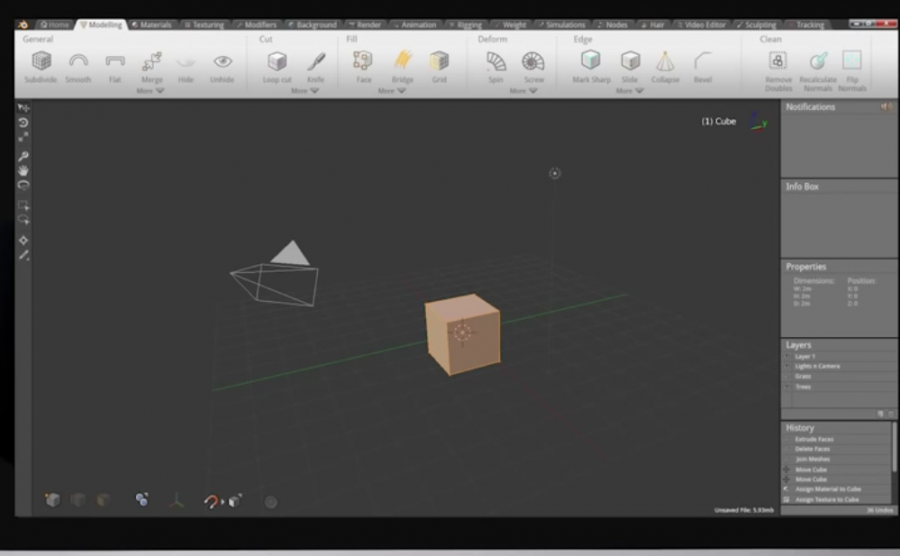Toggle the magnet snap icon
This screenshot has height=556, width=900.
pyautogui.click(x=211, y=501)
